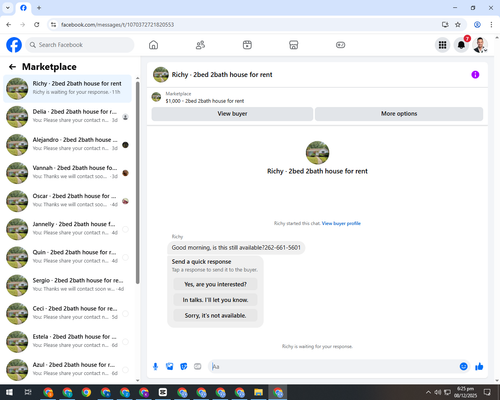Choose a sticker icon in composer
The image size is (500, 400).
(184, 367)
